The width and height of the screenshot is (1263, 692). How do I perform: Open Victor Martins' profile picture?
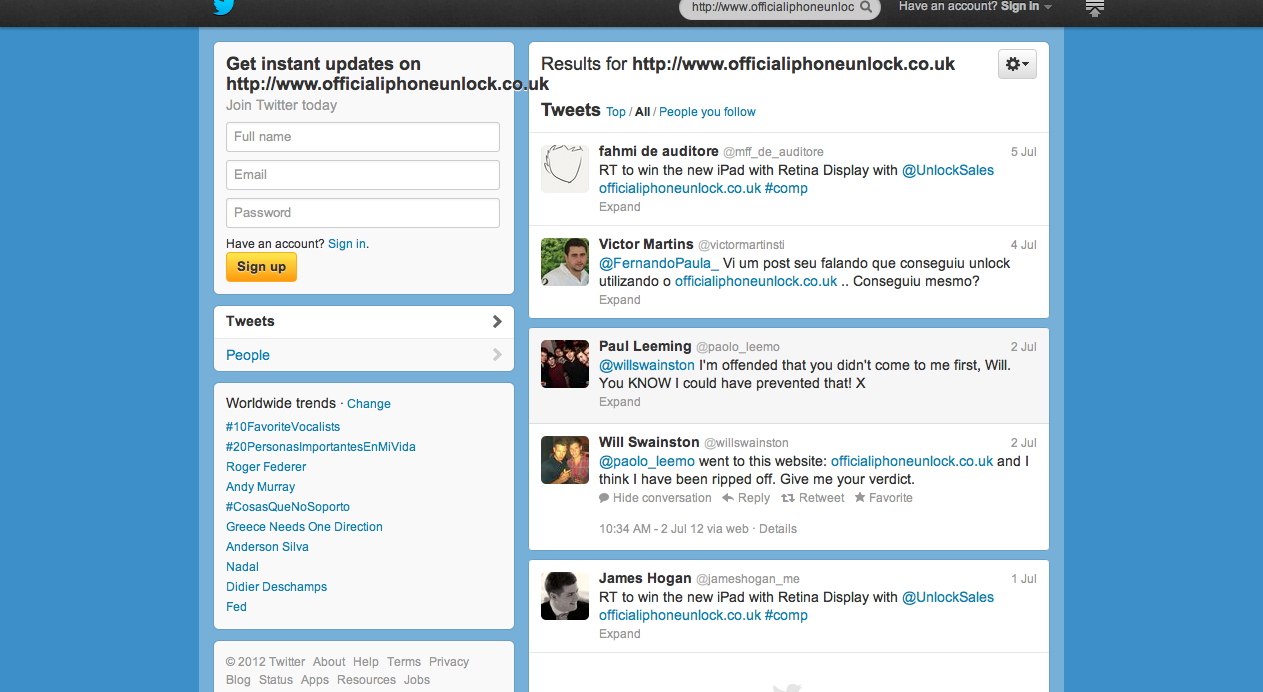click(x=565, y=261)
